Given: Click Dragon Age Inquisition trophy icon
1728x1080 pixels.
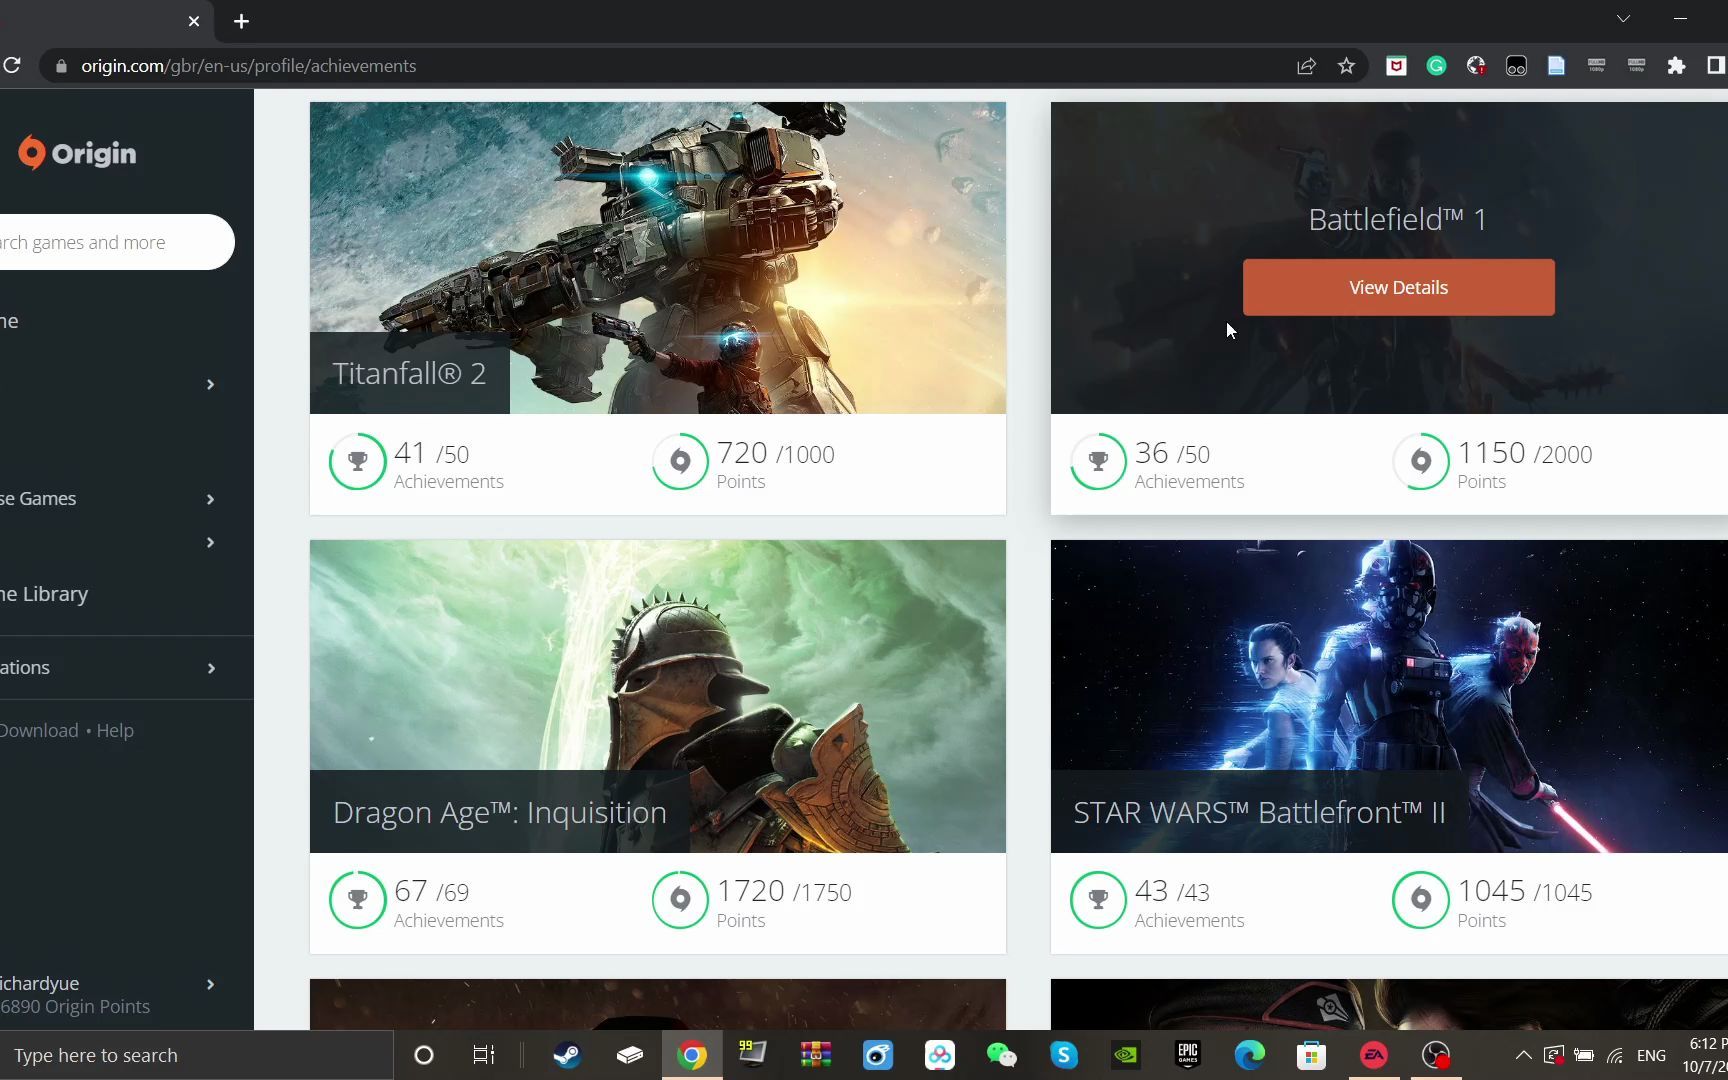Looking at the screenshot, I should (x=357, y=899).
